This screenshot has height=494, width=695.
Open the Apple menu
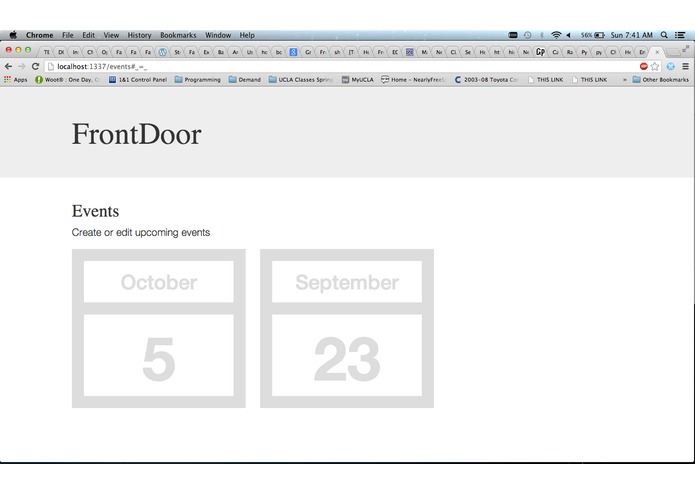point(13,35)
